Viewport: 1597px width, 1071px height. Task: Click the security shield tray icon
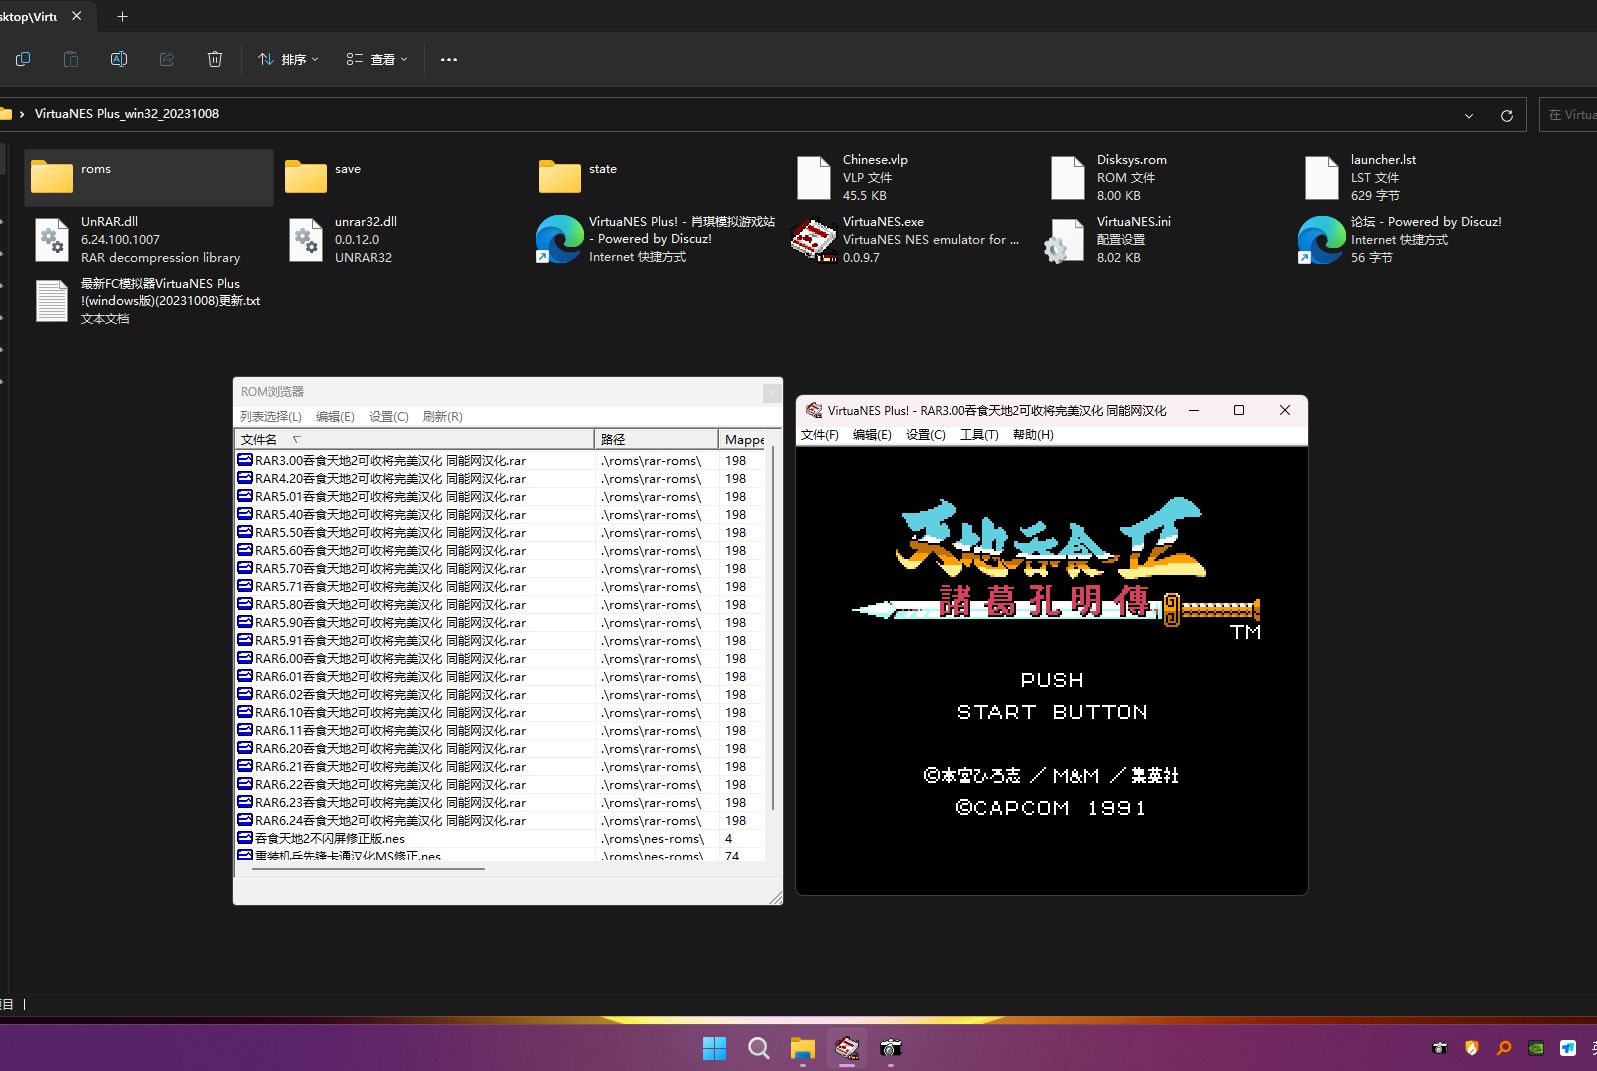tap(1472, 1048)
